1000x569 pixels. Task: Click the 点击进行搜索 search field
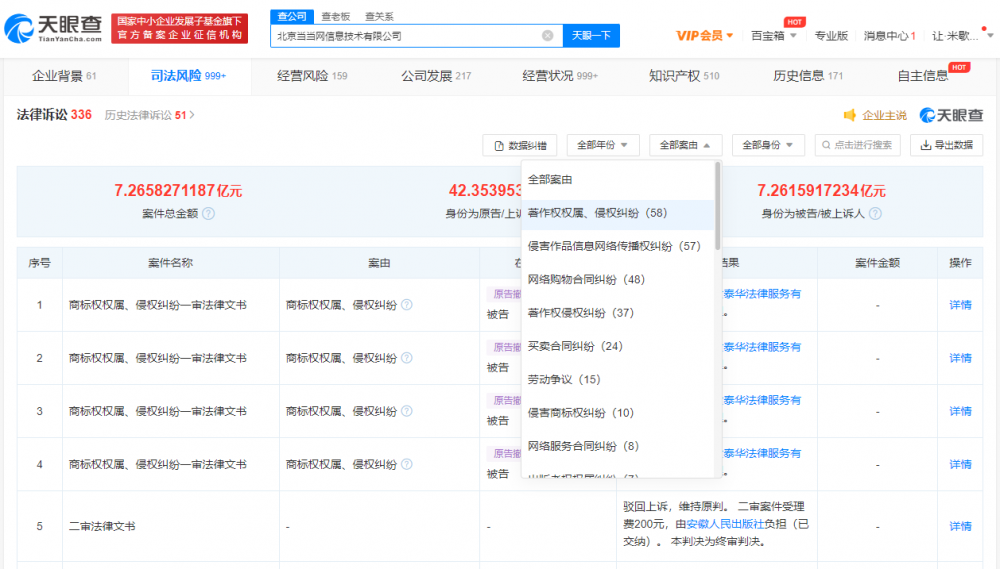858,145
